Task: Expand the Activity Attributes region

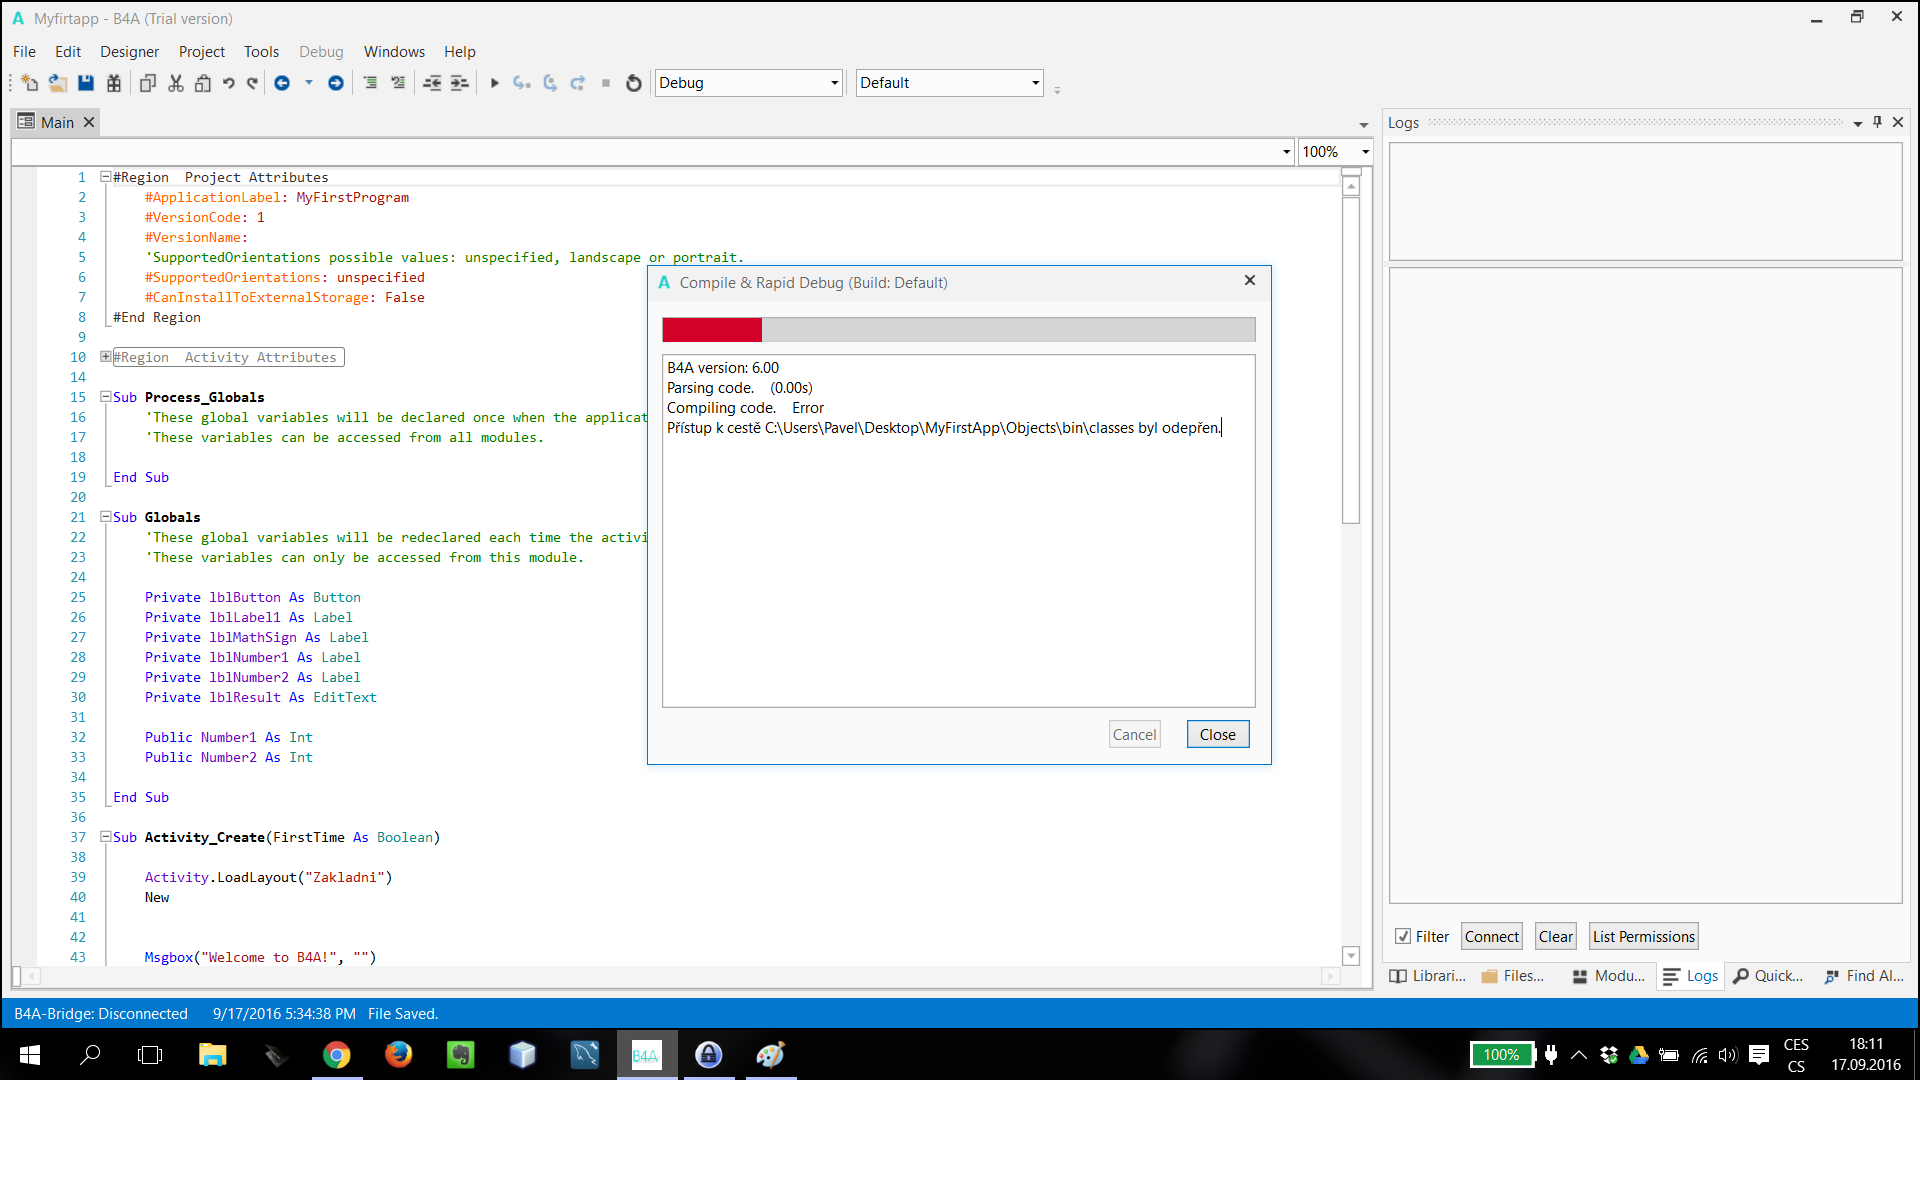Action: [x=105, y=357]
